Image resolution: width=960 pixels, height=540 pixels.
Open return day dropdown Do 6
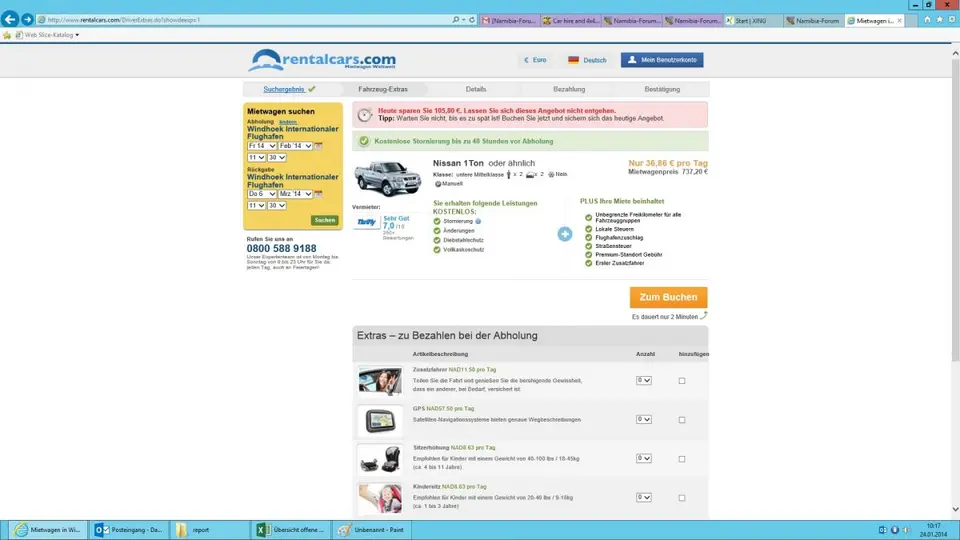261,193
